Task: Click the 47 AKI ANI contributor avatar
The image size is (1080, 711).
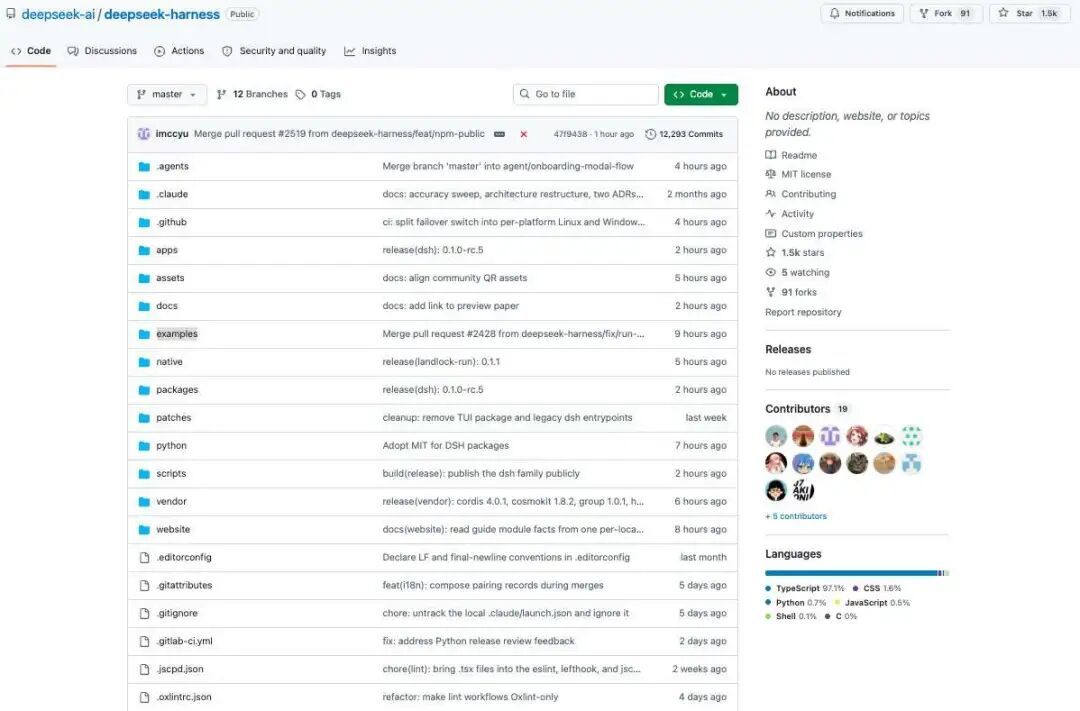Action: pyautogui.click(x=803, y=491)
